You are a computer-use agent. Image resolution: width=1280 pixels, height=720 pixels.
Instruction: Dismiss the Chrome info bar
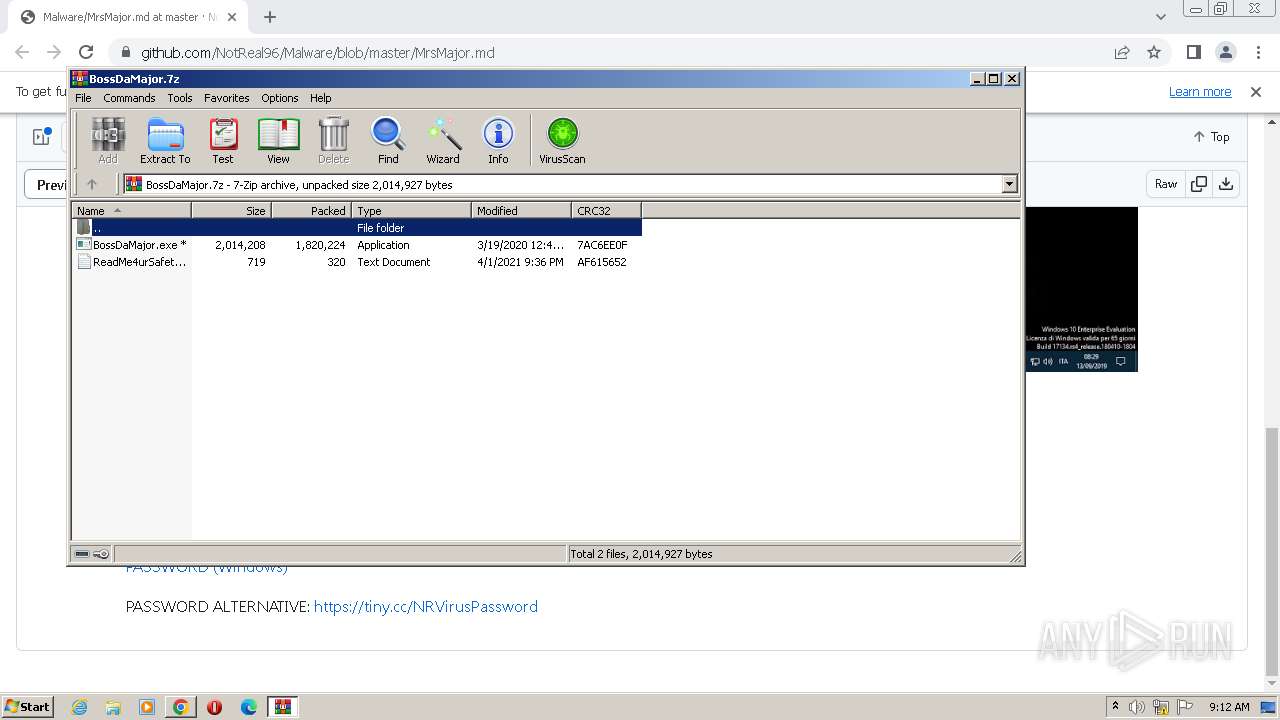coord(1256,91)
